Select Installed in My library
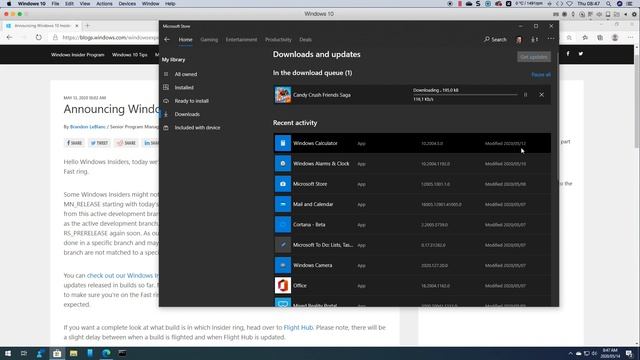Screen dimensions: 640x360 click(x=184, y=87)
